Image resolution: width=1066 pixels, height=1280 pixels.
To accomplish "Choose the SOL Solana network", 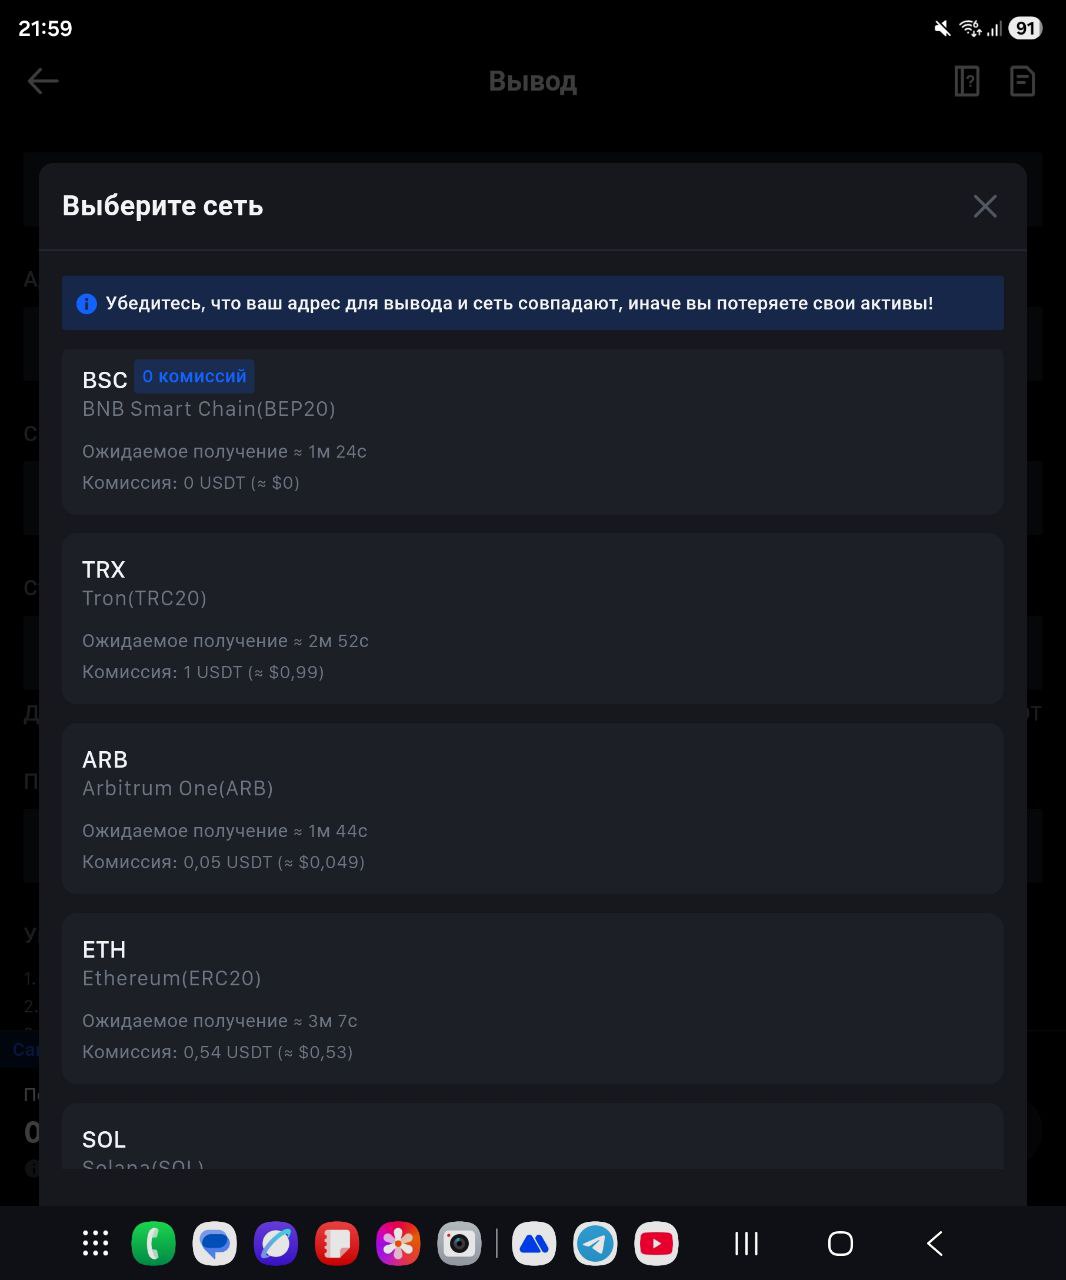I will pyautogui.click(x=532, y=1140).
